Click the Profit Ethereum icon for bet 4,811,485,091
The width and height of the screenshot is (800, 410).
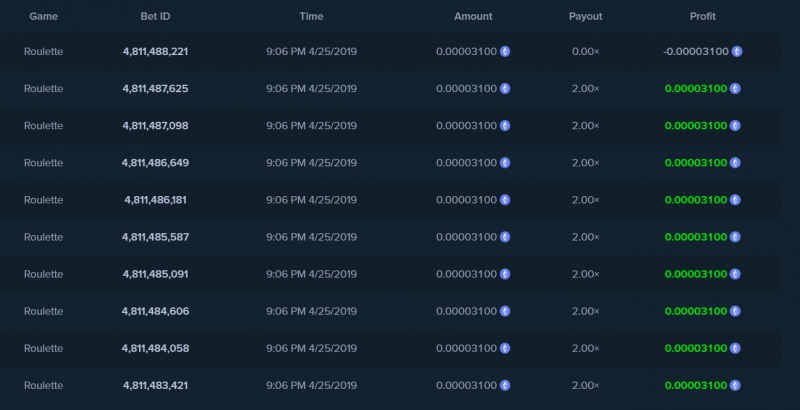point(735,274)
